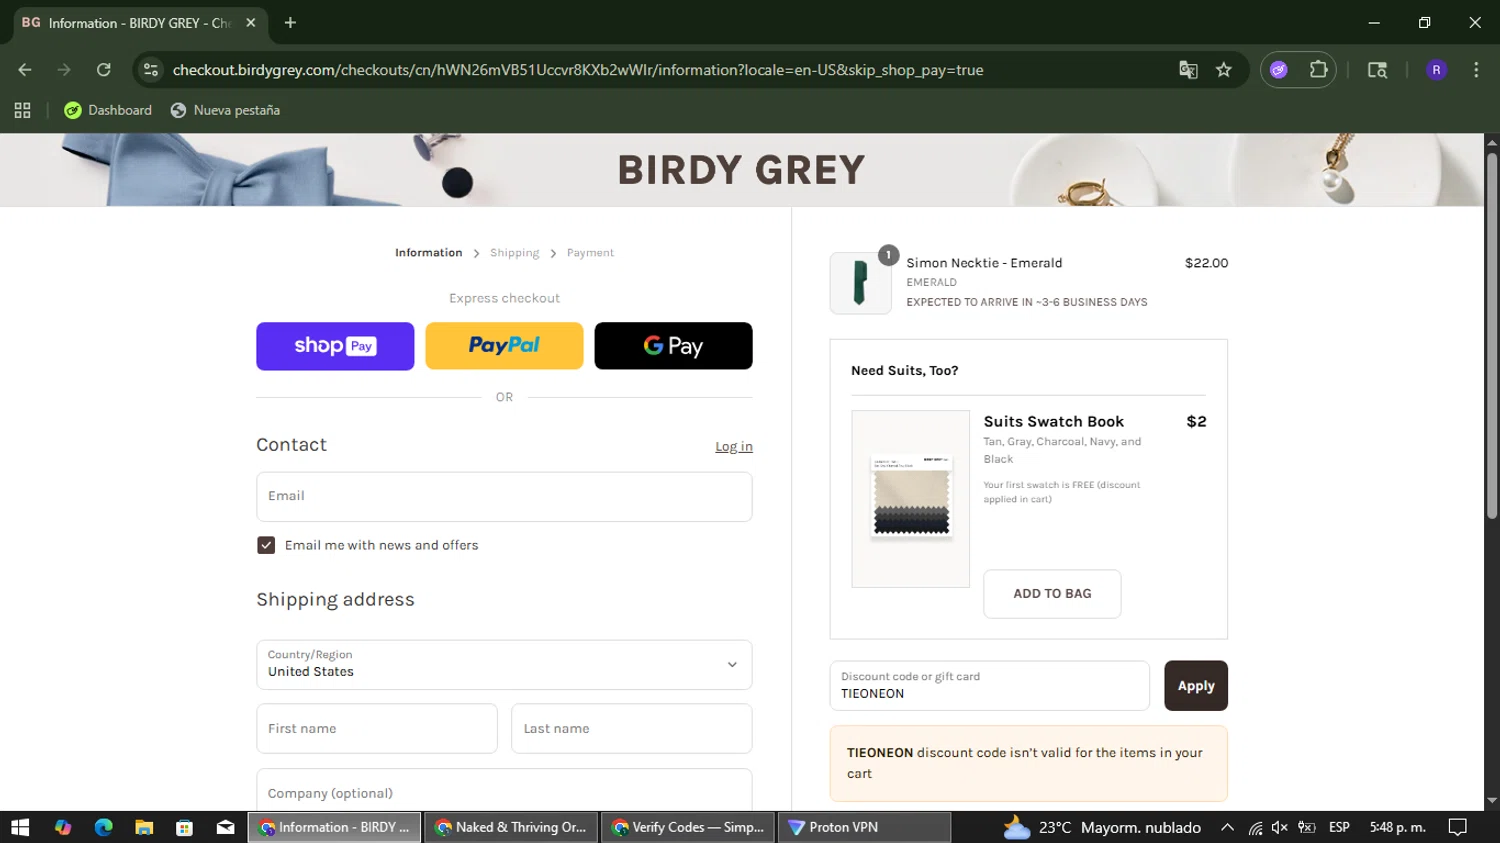Click the page vertical scrollbar
Screen dimensions: 1500x843
coord(1492,335)
